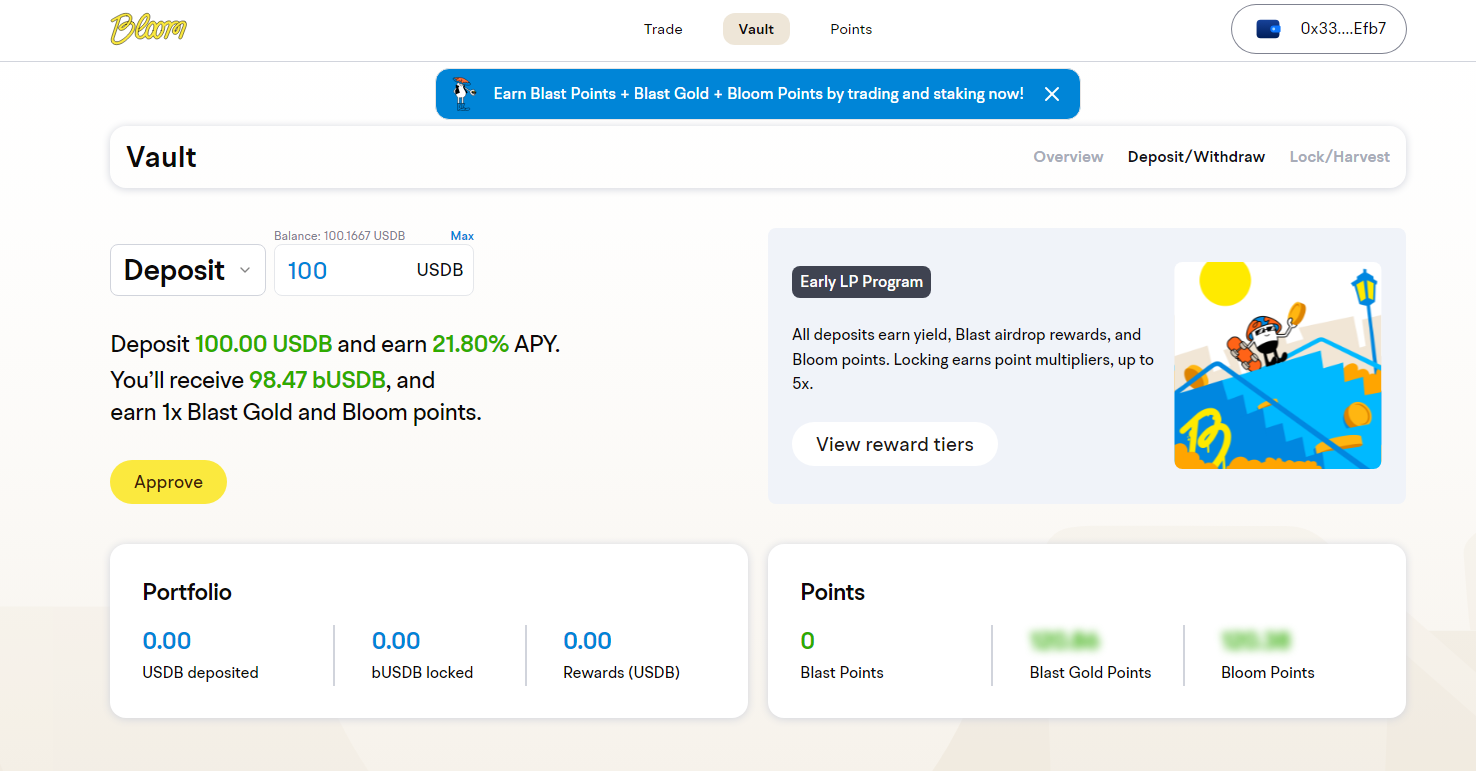Click the Early LP skateboard illustration

pyautogui.click(x=1277, y=365)
